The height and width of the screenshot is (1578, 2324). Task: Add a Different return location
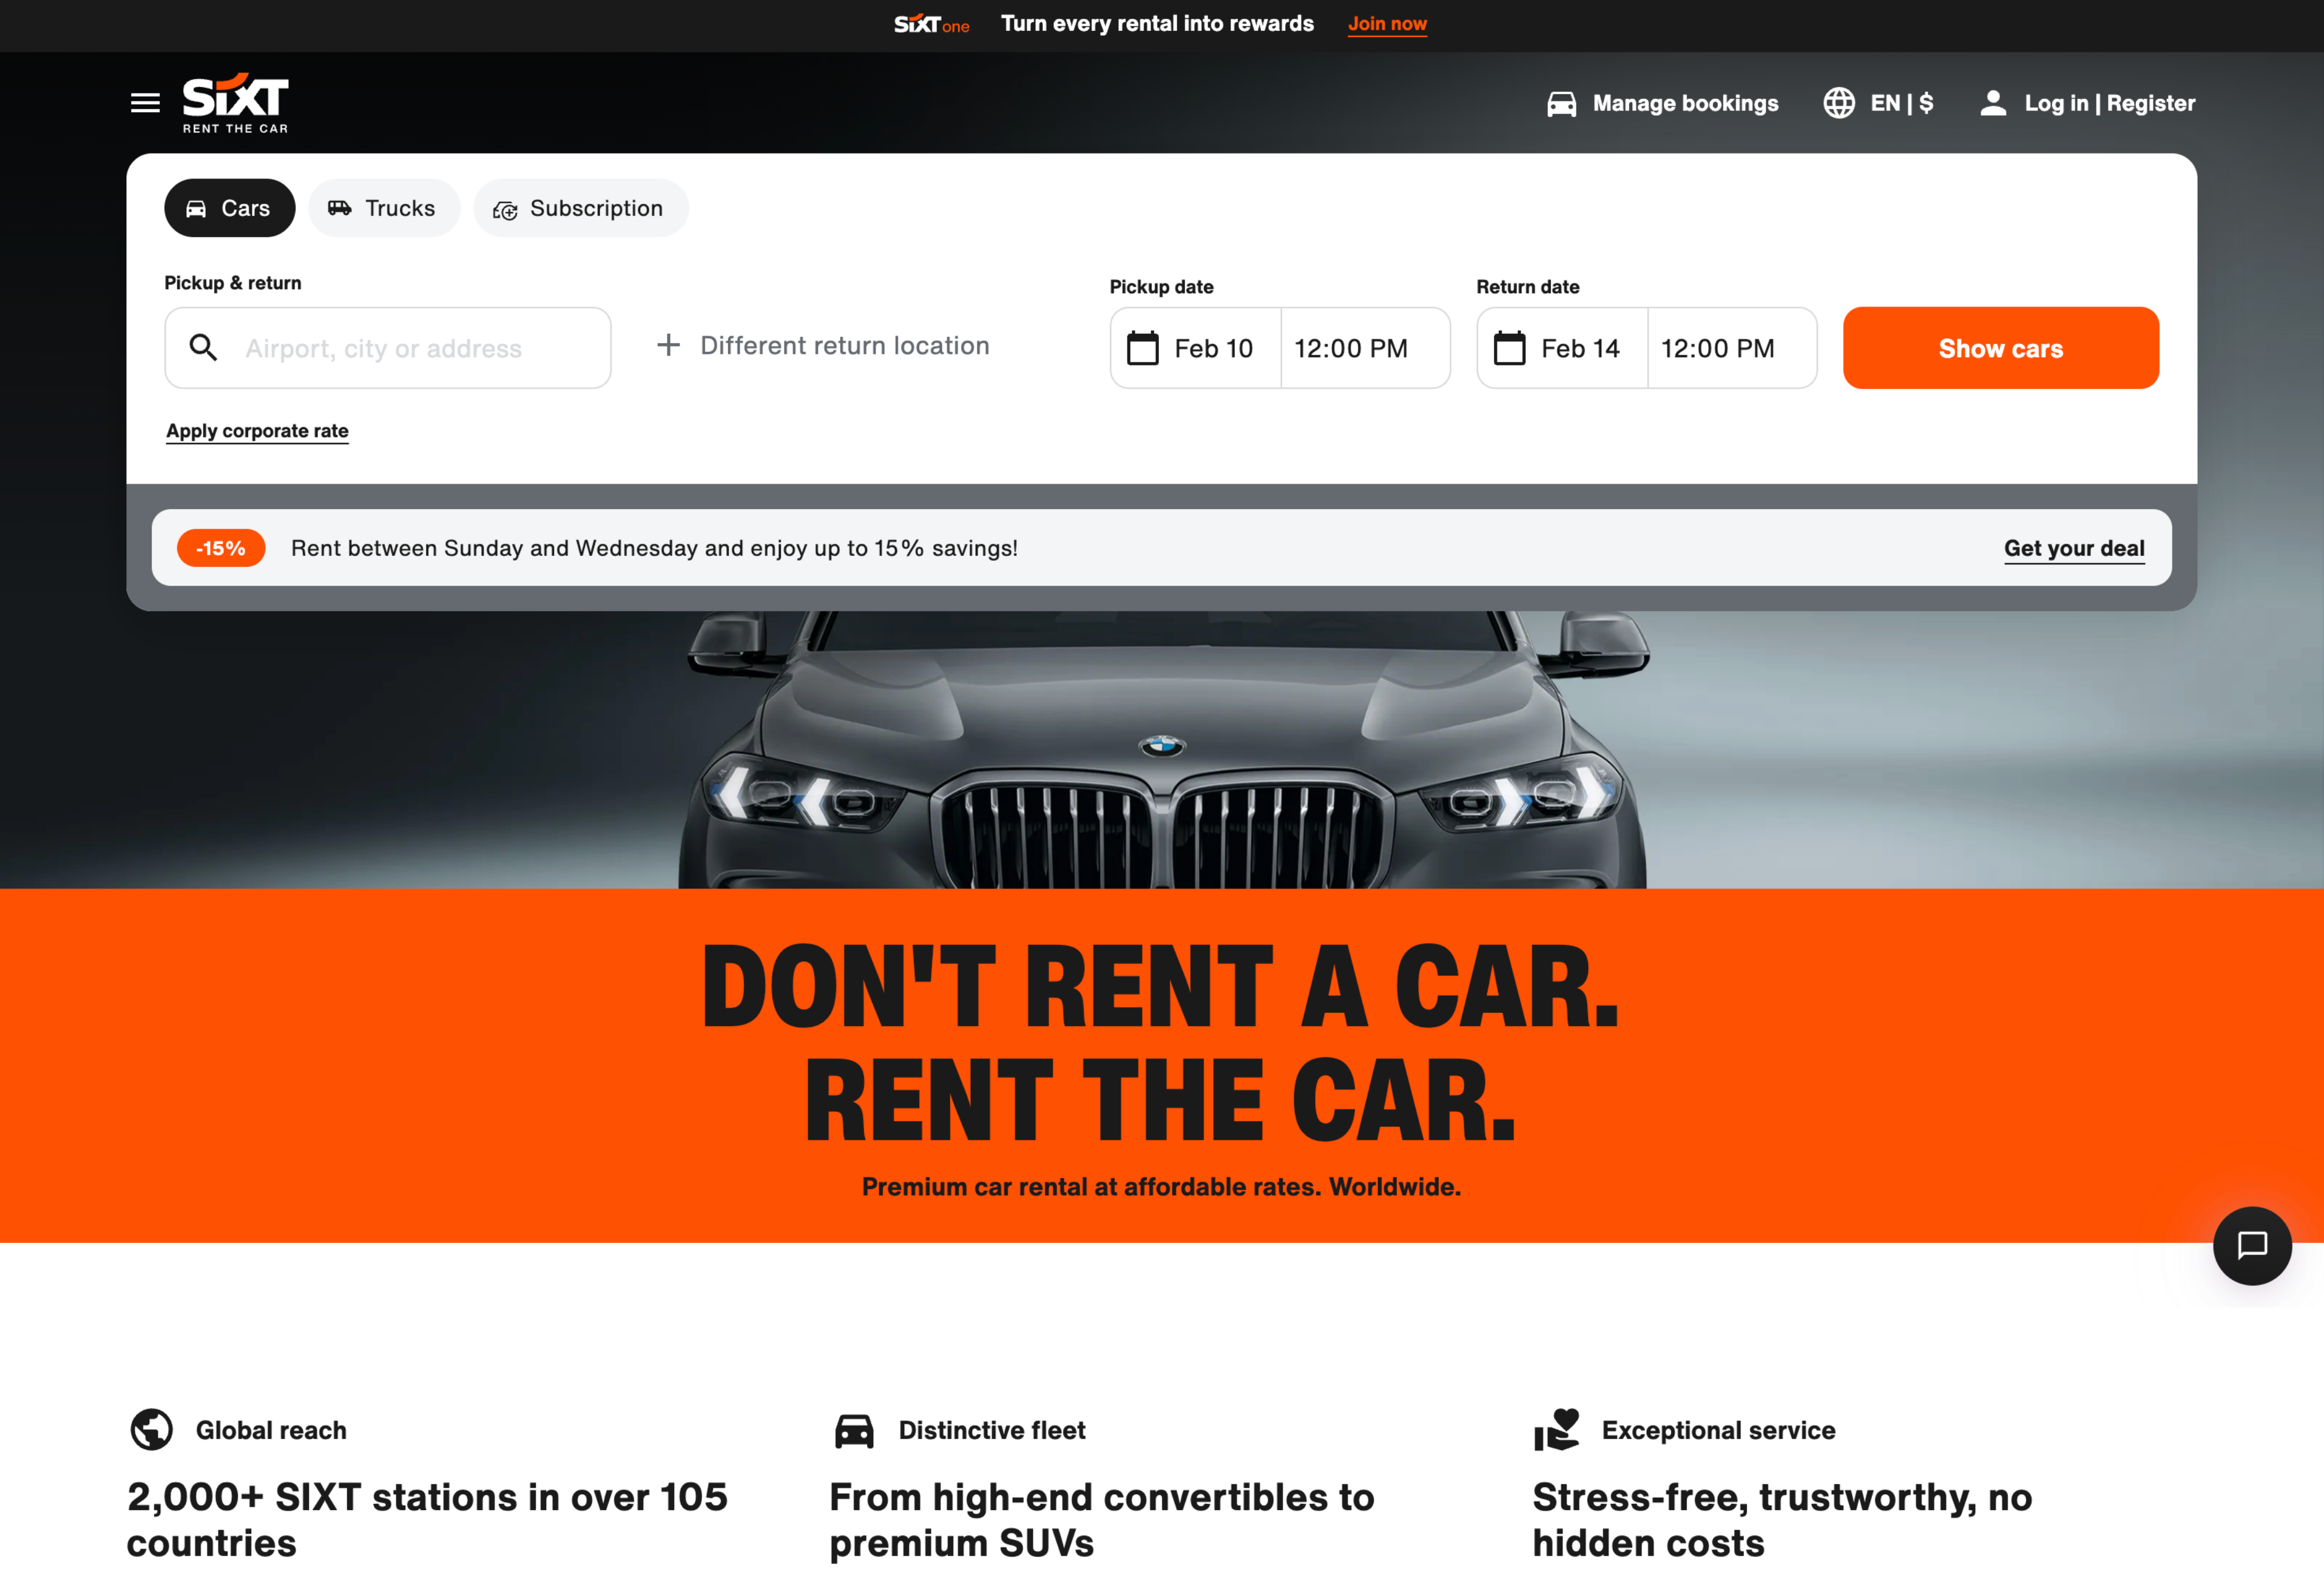coord(822,345)
